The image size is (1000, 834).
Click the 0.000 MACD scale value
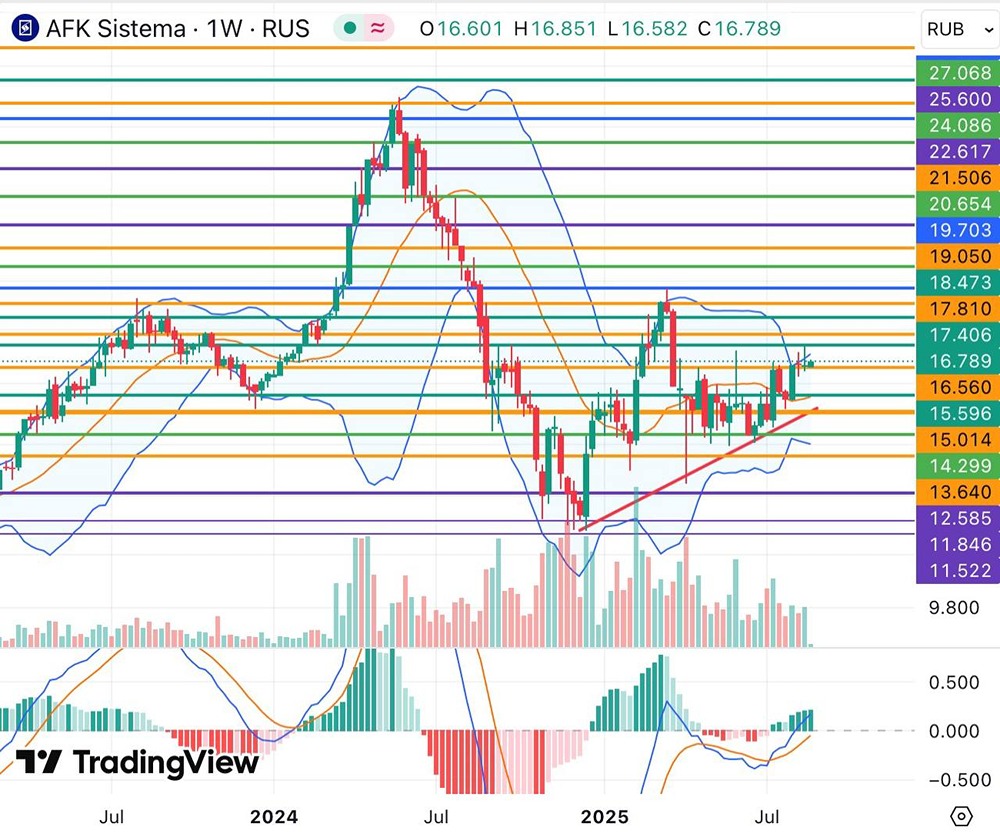954,731
